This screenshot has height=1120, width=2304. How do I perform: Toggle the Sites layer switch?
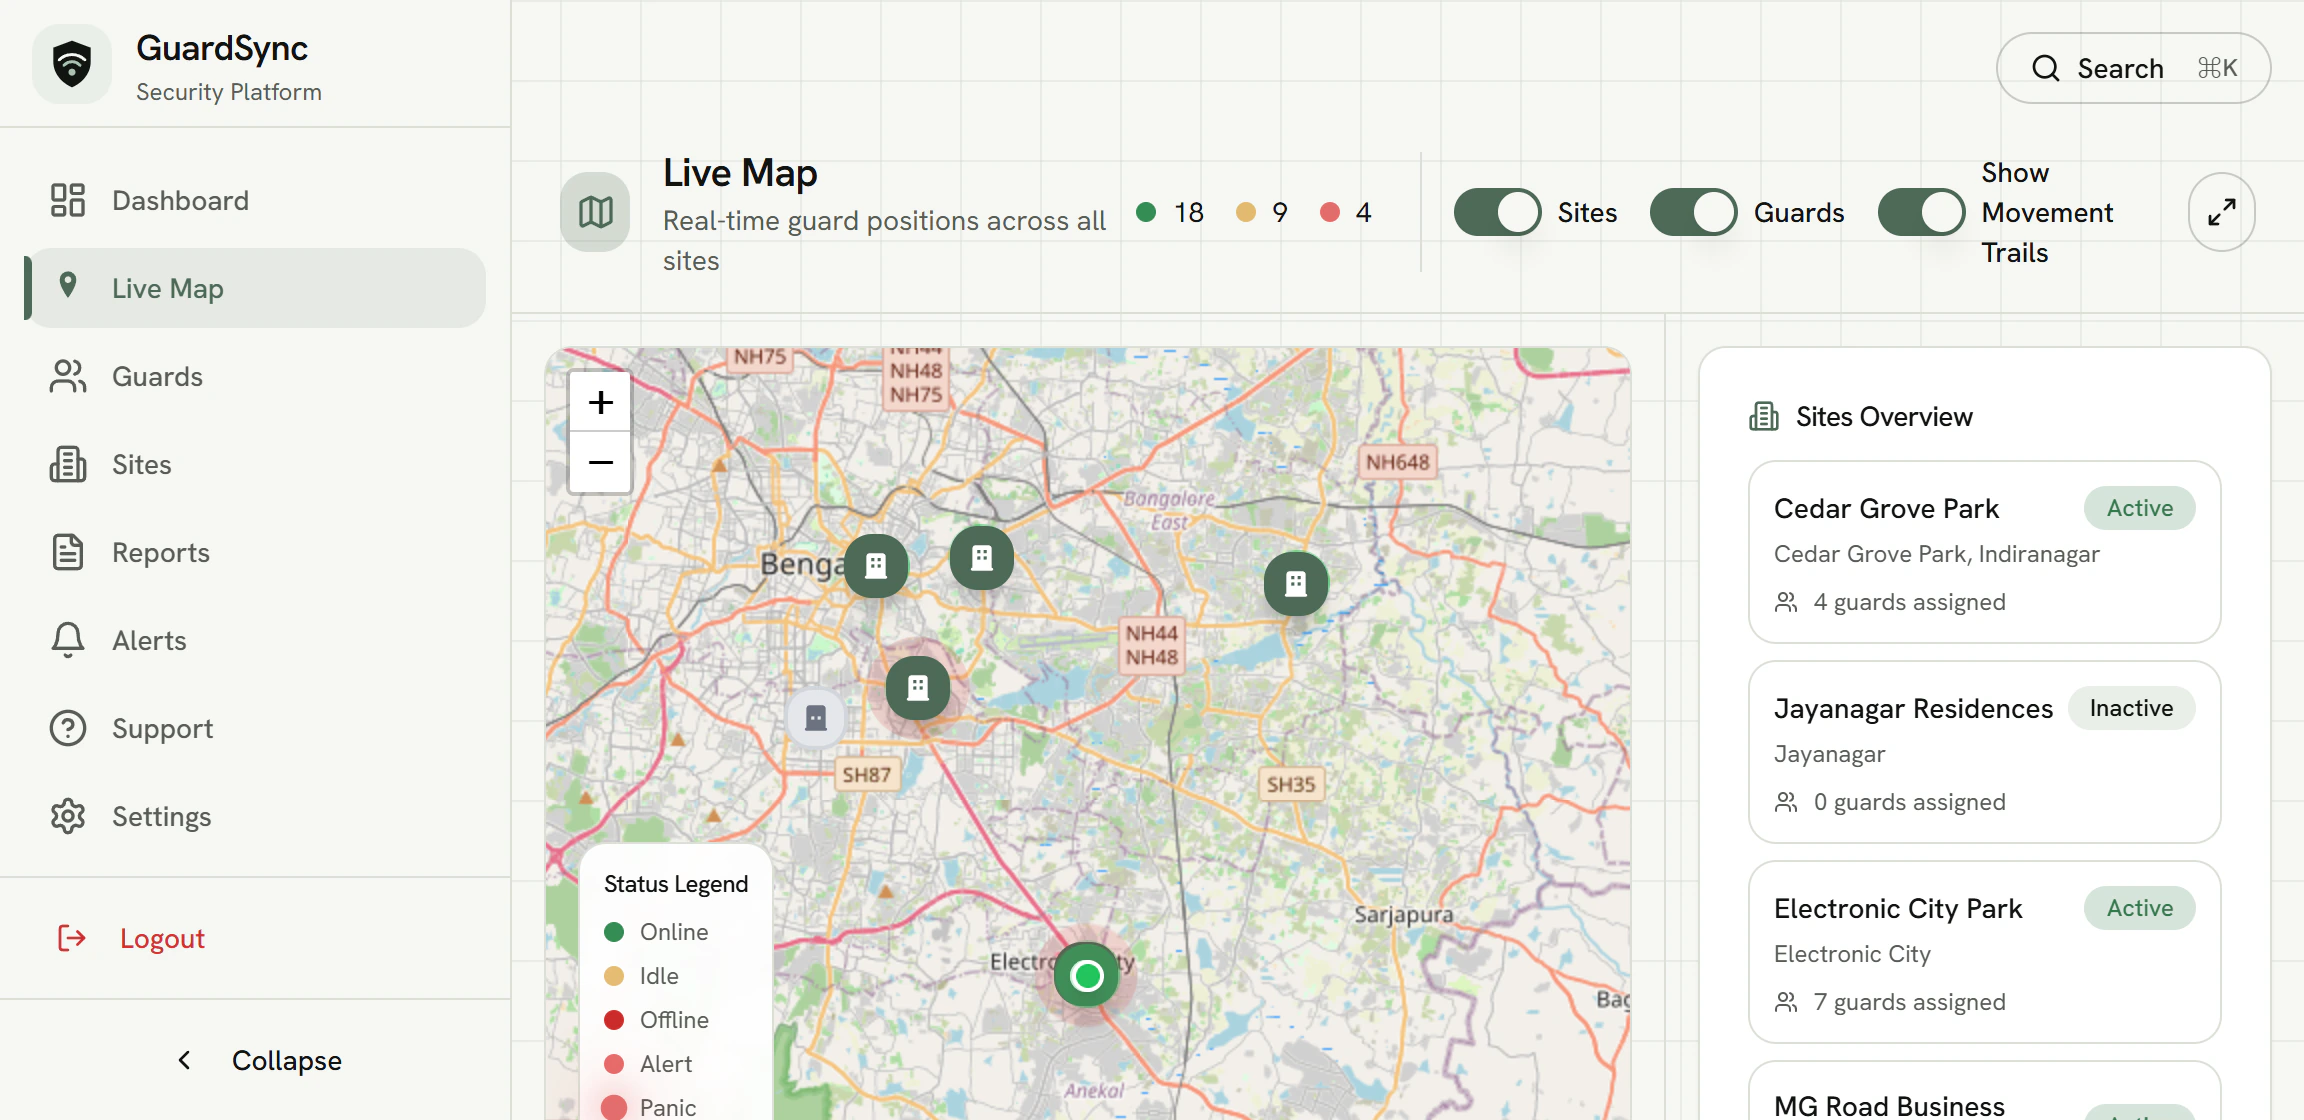(1497, 212)
